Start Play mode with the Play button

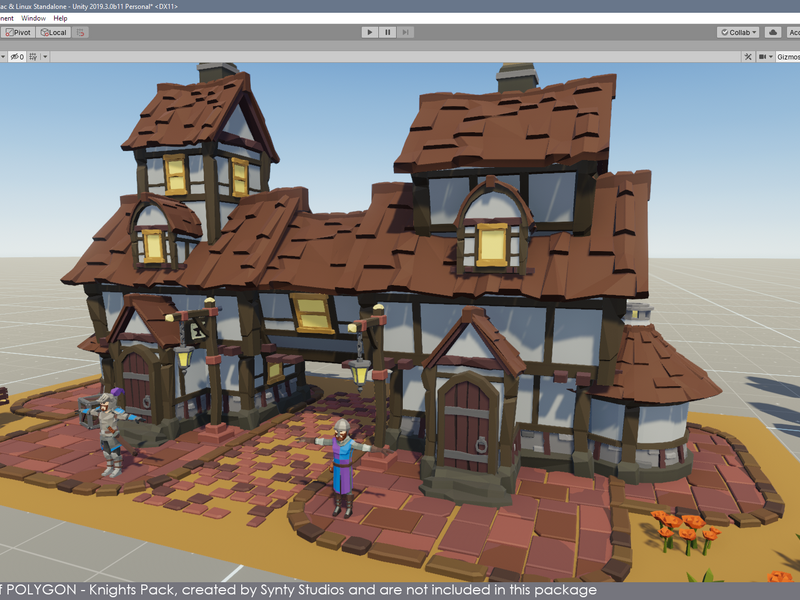coord(369,32)
